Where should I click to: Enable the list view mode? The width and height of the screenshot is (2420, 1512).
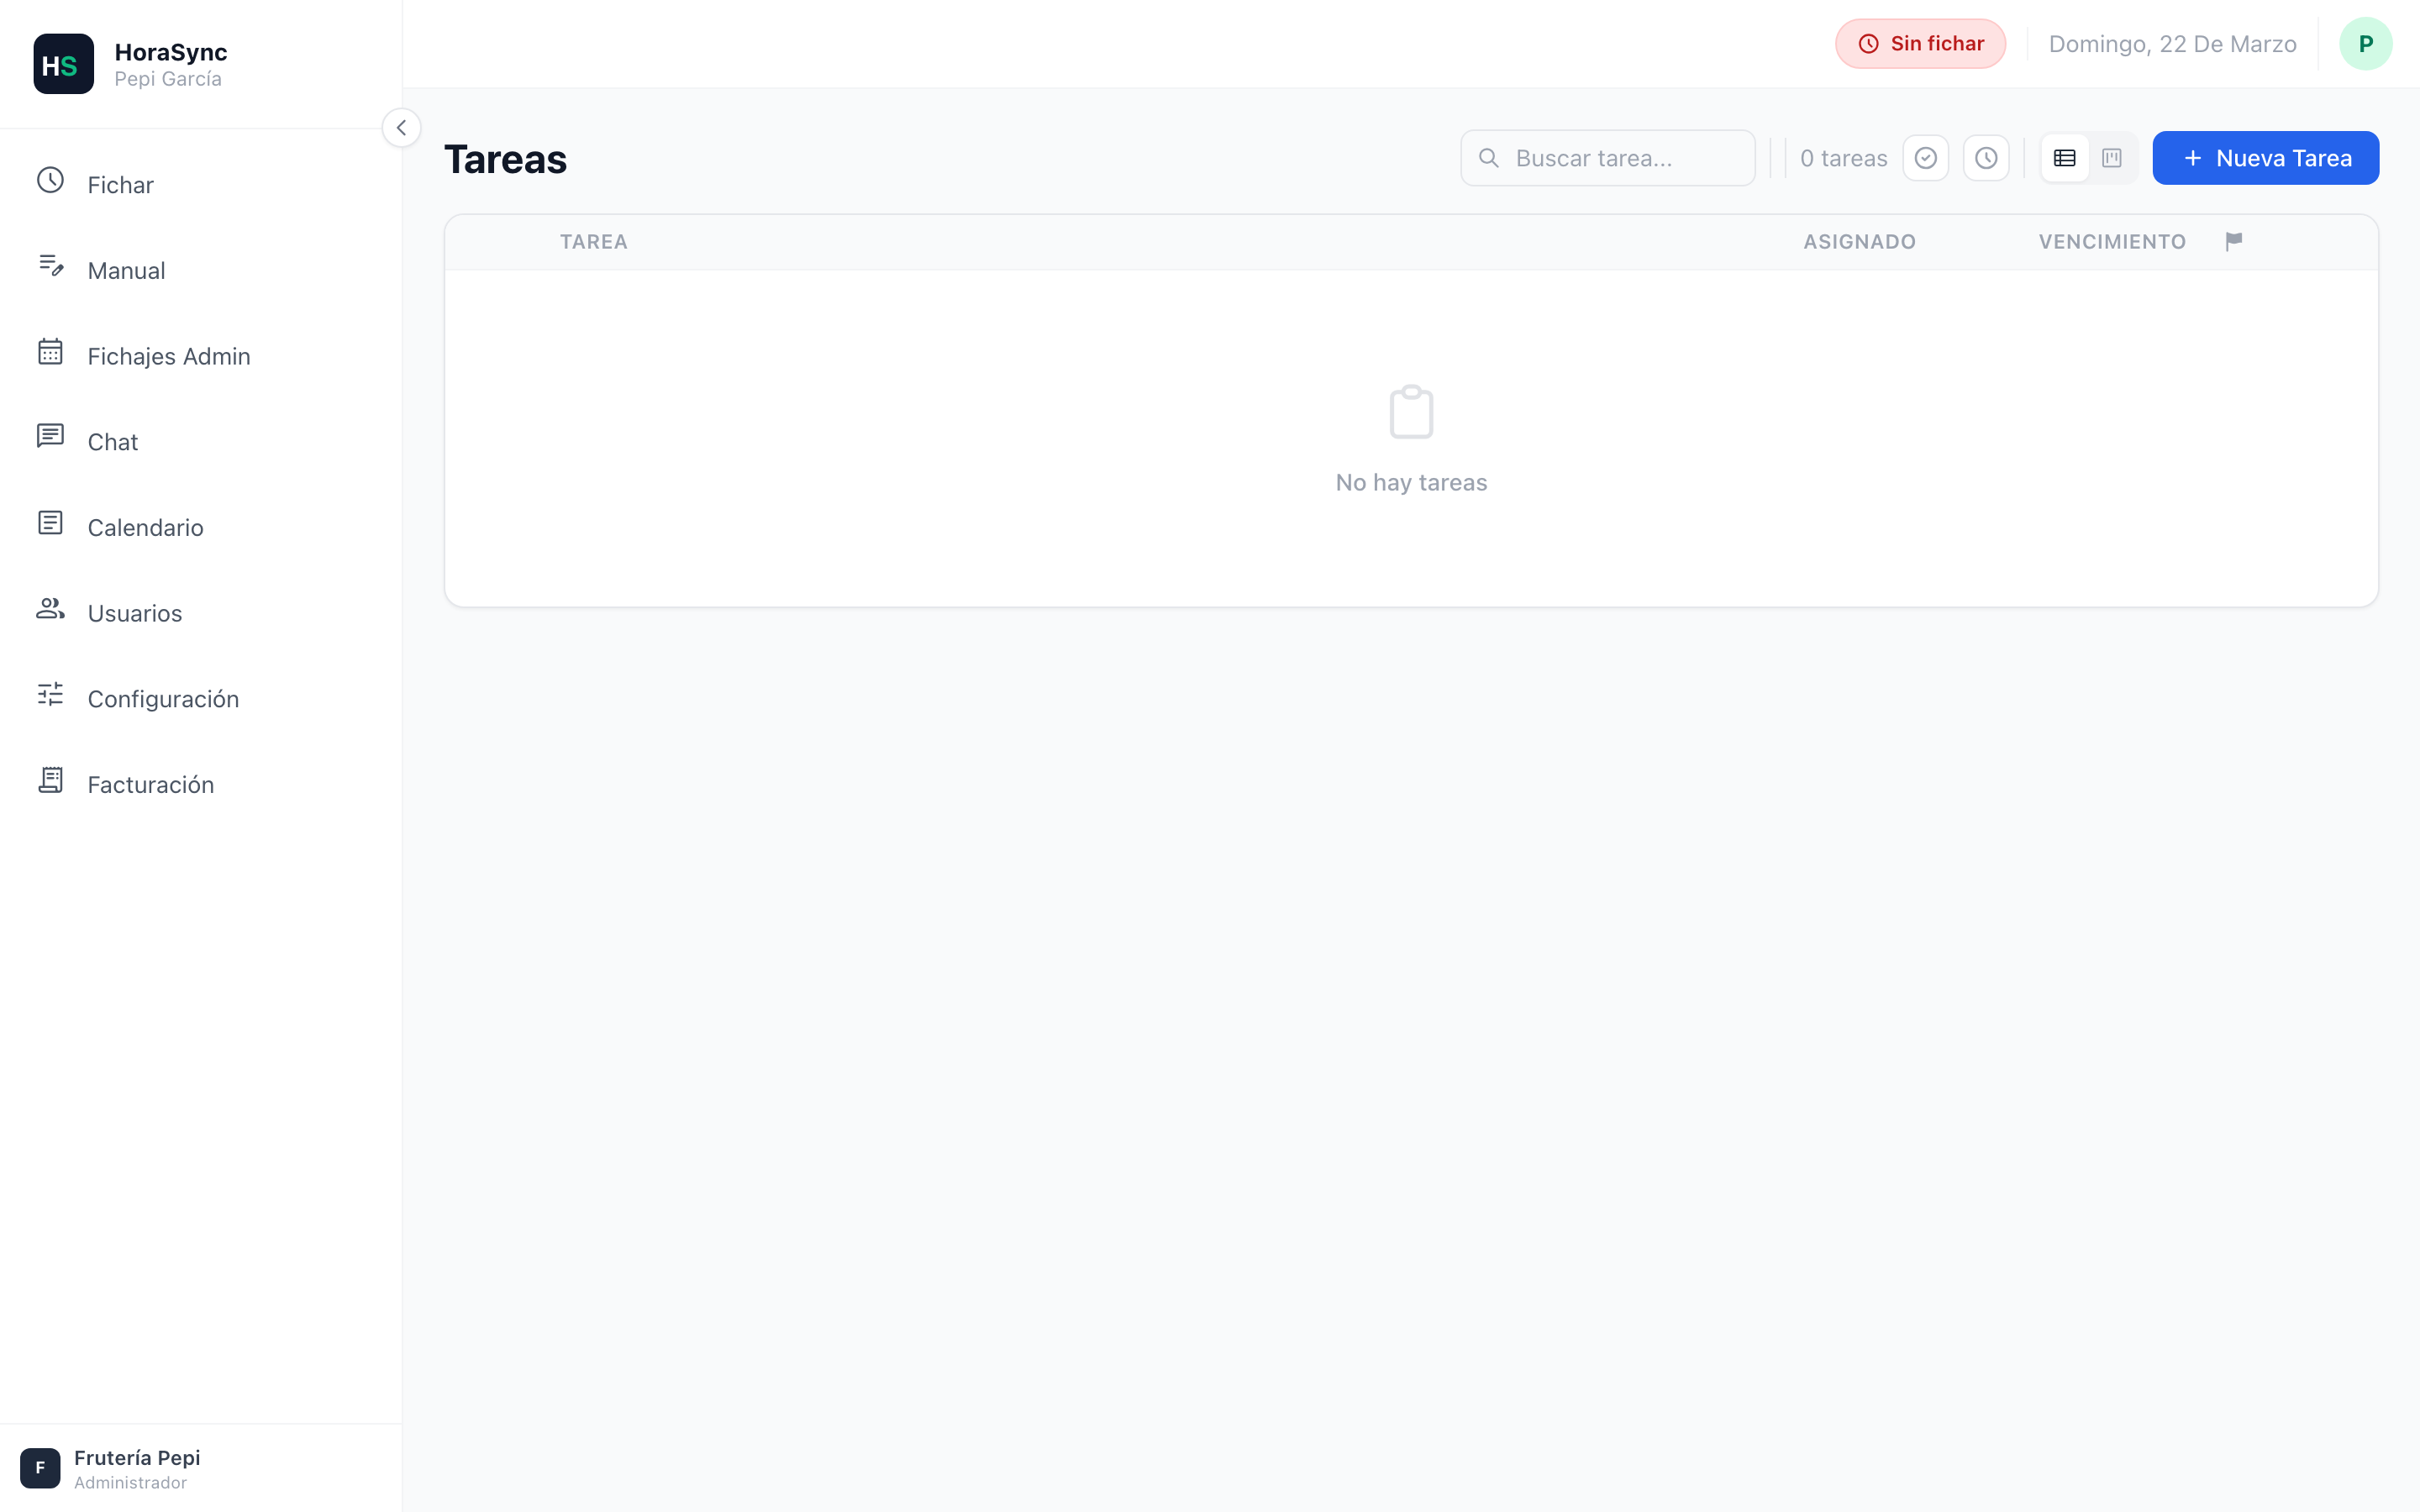(x=2064, y=157)
